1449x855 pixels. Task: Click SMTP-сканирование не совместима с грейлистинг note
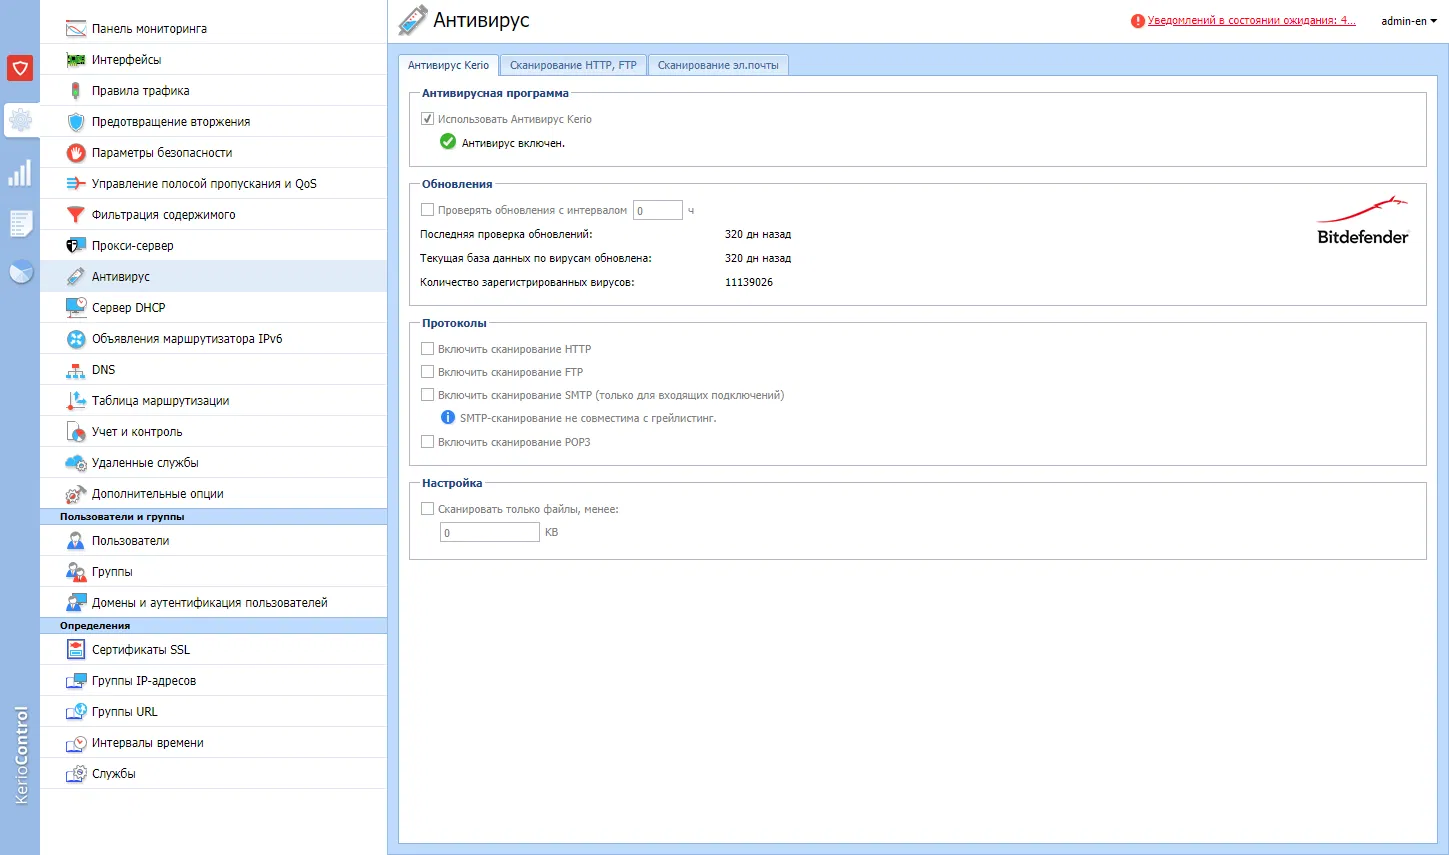[x=588, y=418]
